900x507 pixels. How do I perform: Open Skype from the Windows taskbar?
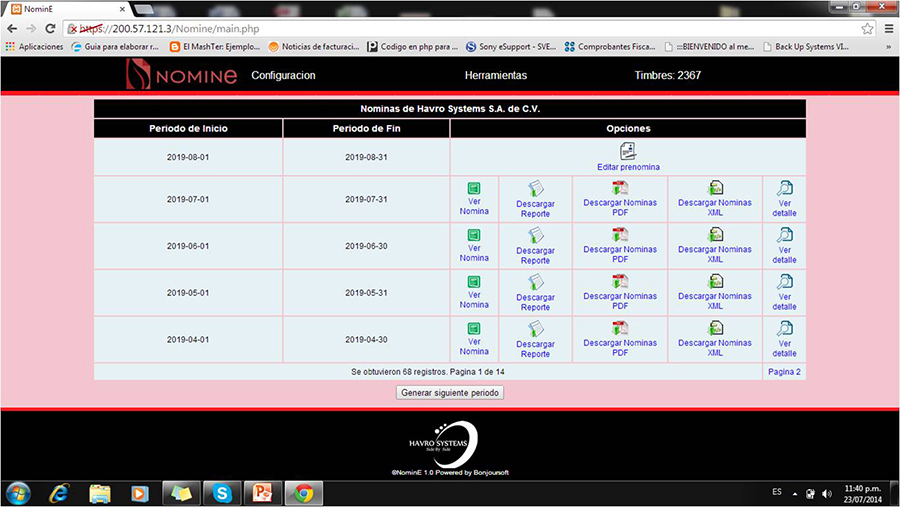[221, 493]
